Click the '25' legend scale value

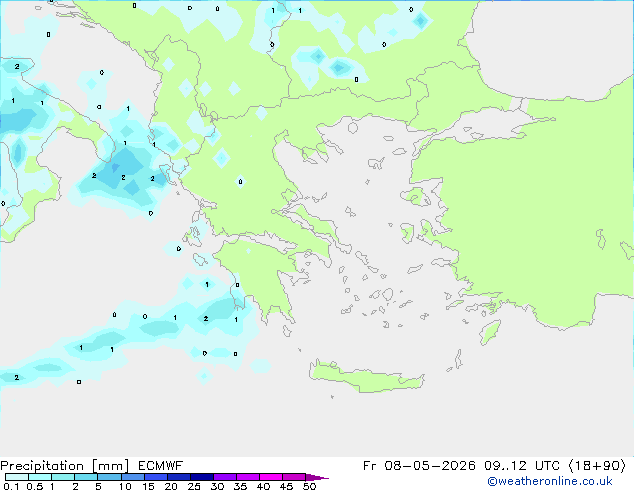(x=194, y=486)
